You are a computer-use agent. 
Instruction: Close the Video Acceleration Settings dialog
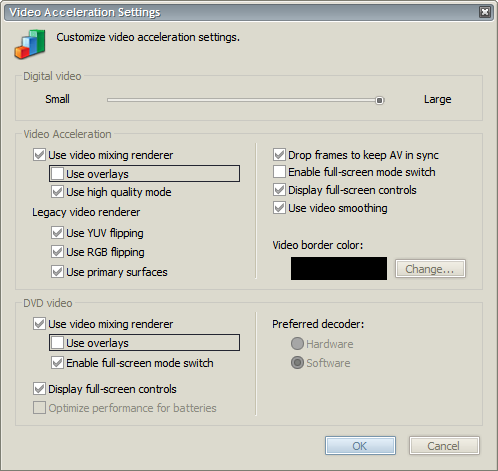(x=485, y=12)
